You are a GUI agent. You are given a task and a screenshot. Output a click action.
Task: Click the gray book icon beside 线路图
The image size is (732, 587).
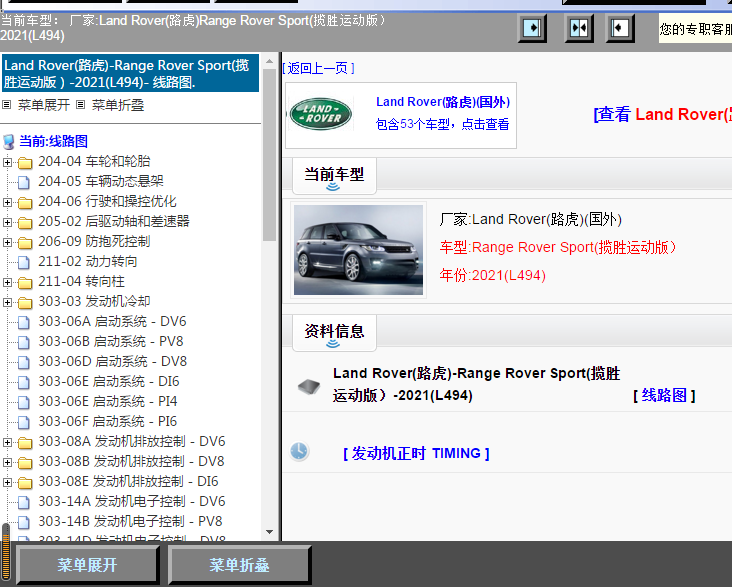(309, 386)
